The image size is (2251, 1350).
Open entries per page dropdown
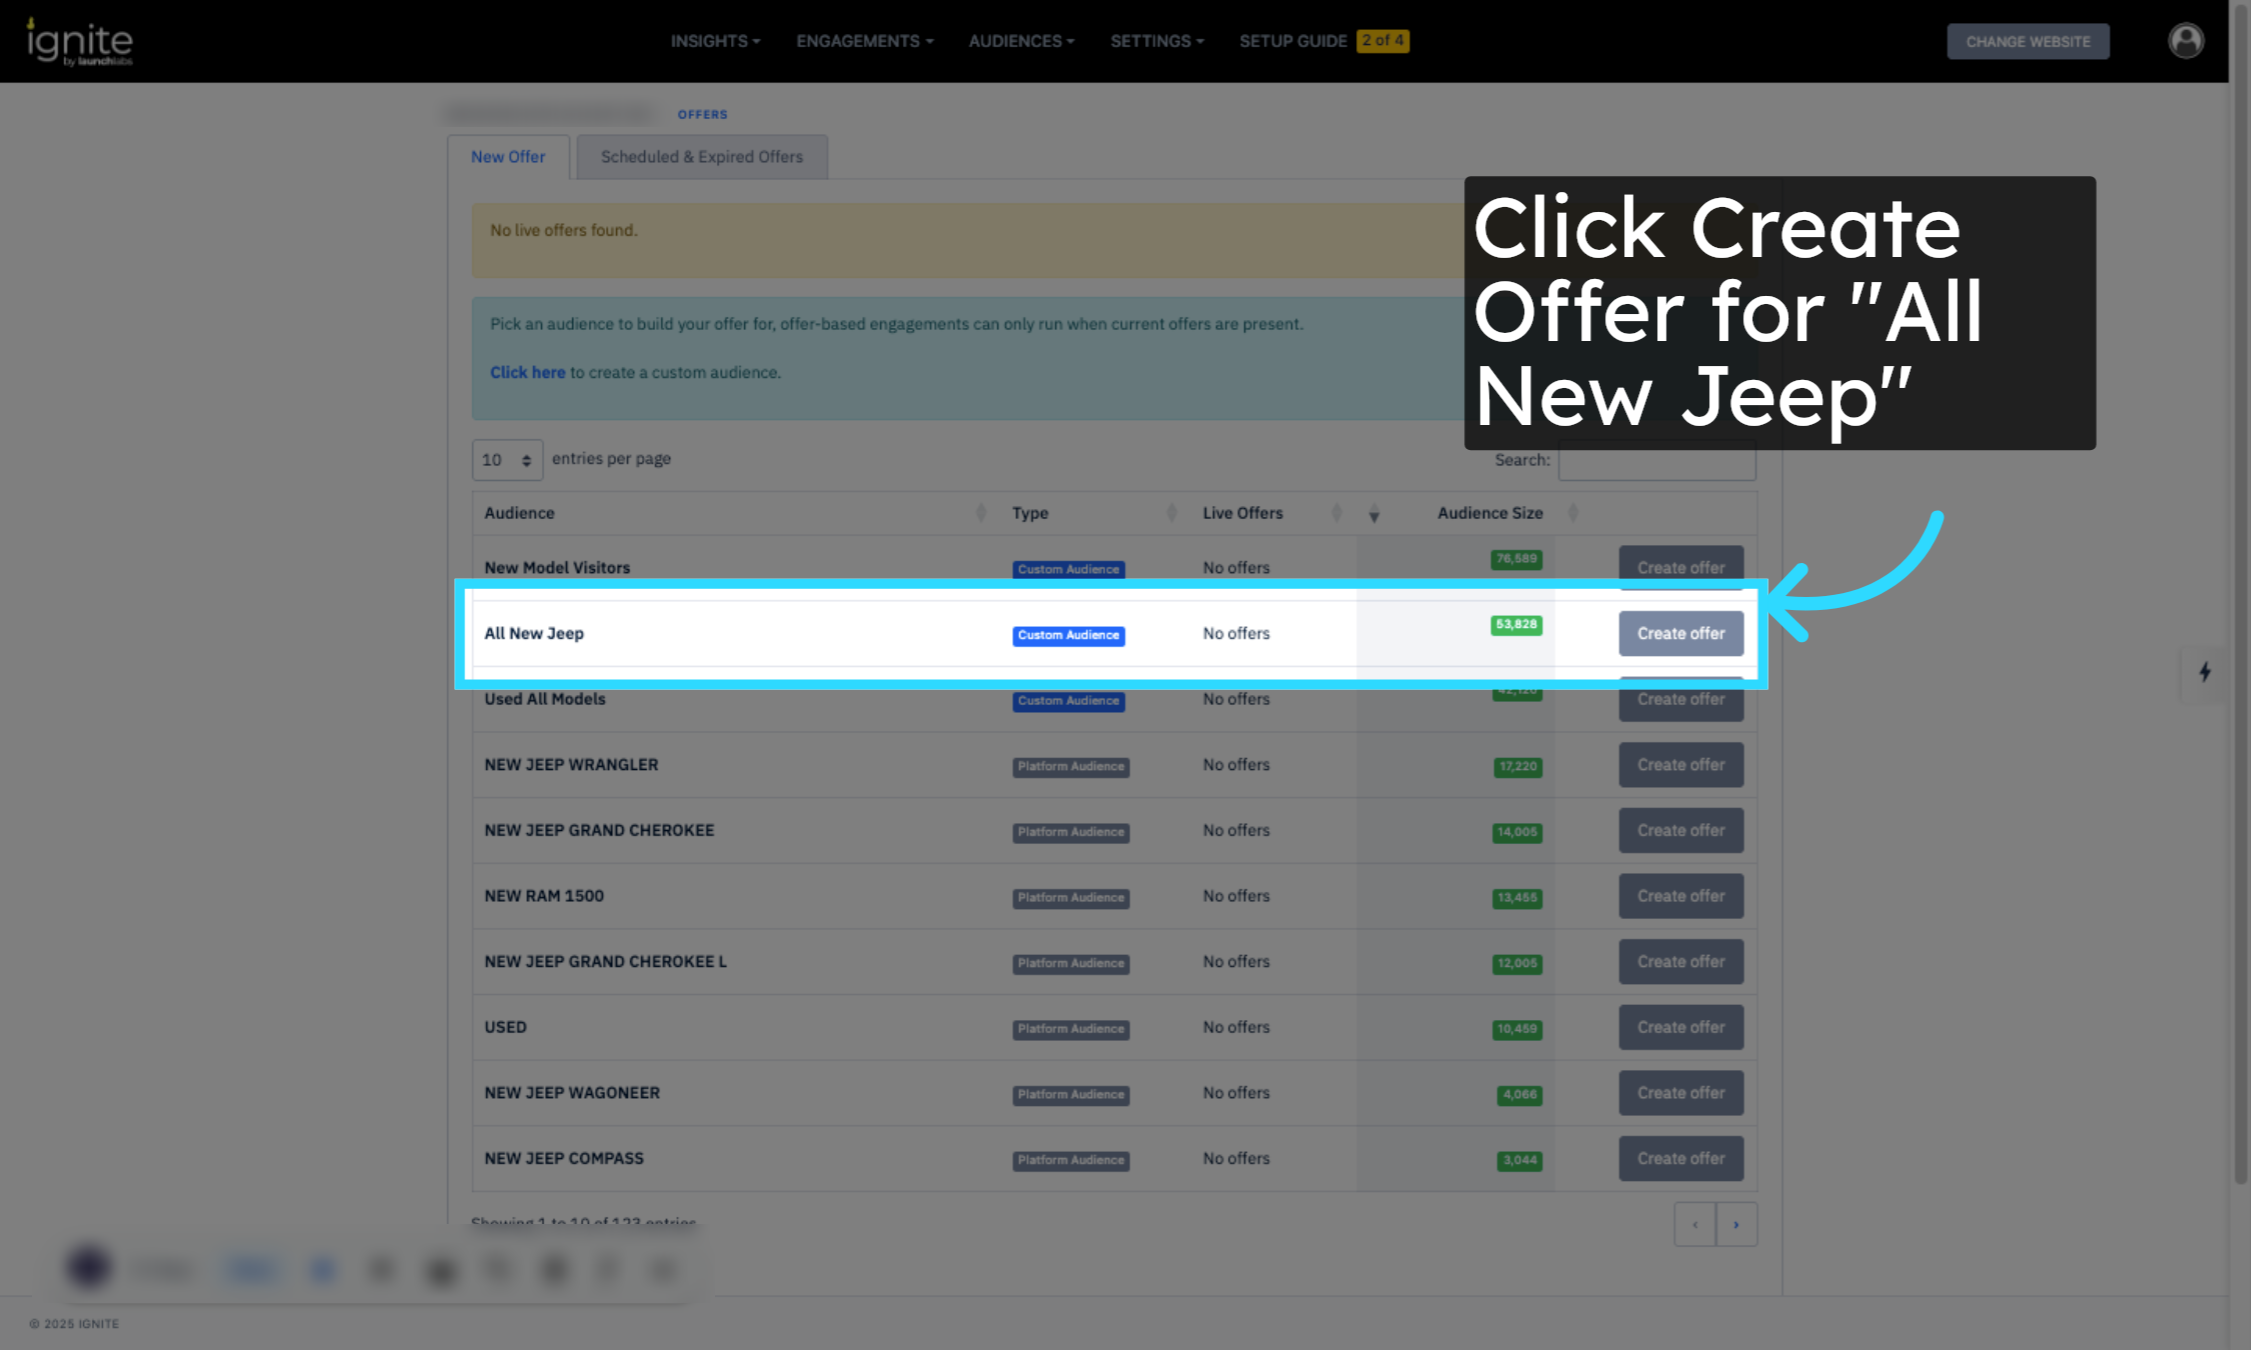[506, 460]
